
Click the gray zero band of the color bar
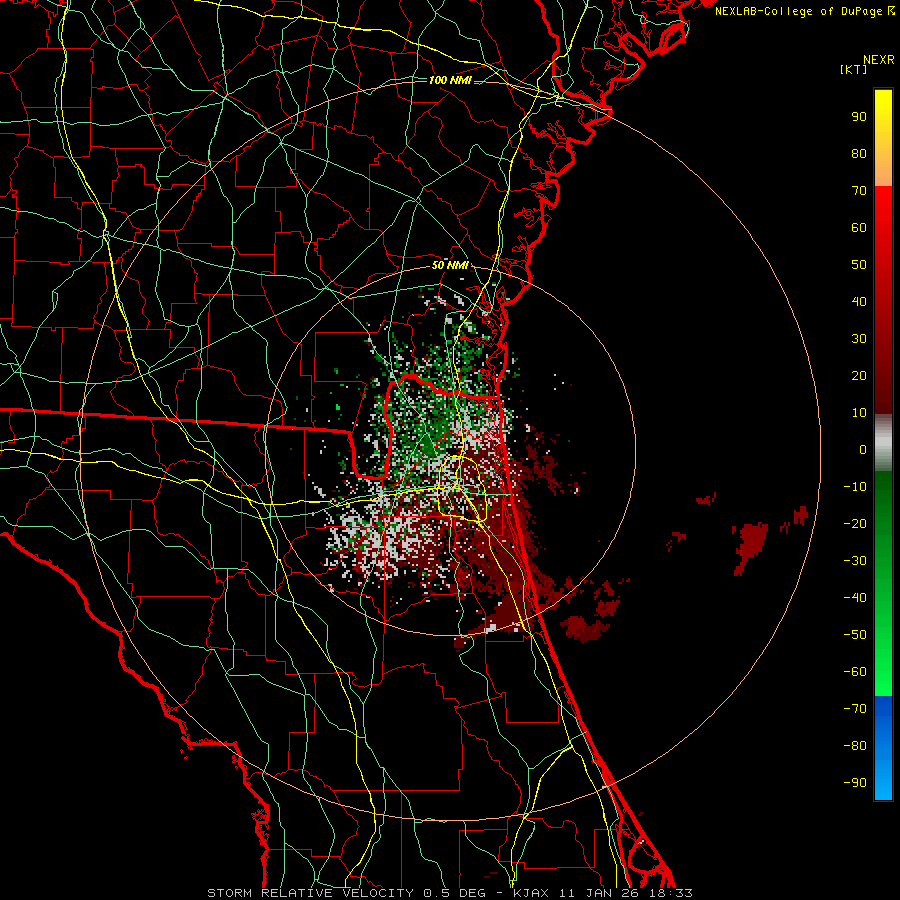click(883, 443)
